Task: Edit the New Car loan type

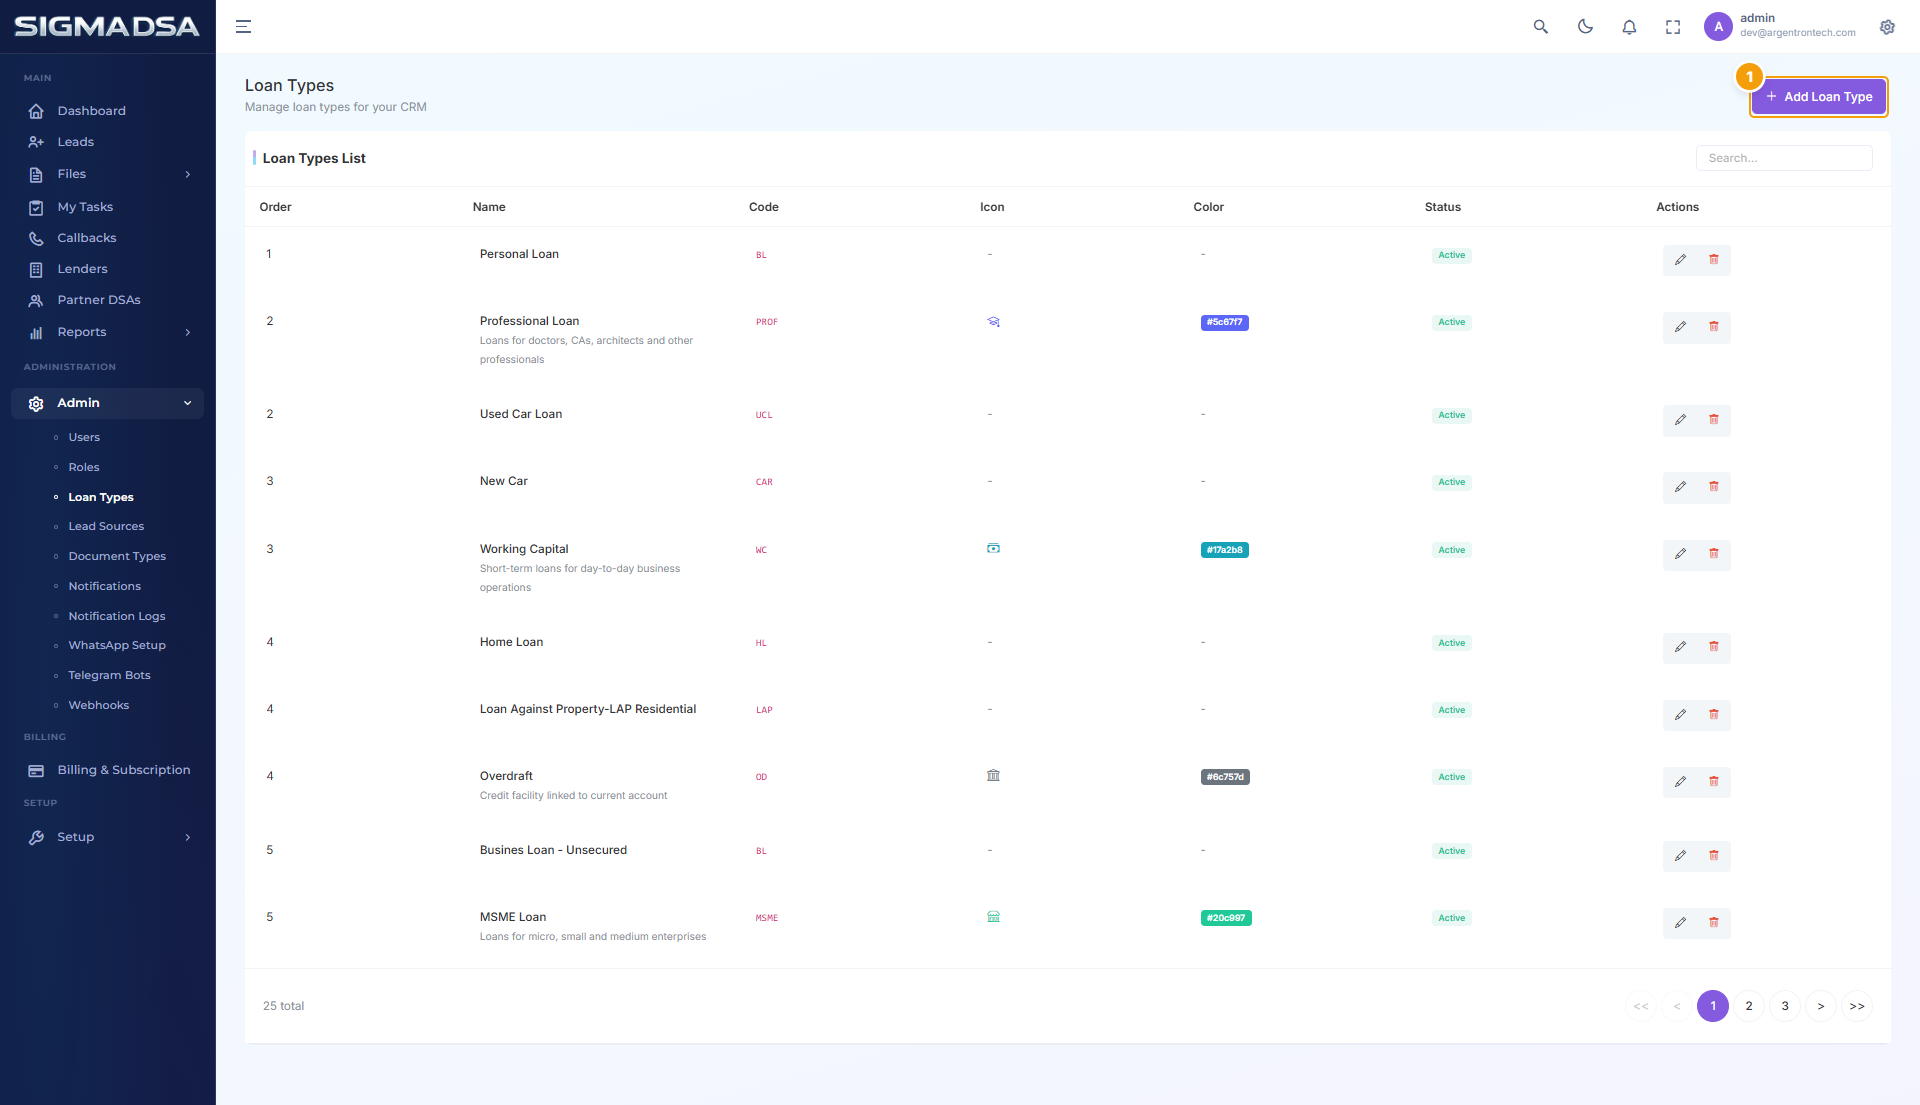Action: pos(1680,487)
